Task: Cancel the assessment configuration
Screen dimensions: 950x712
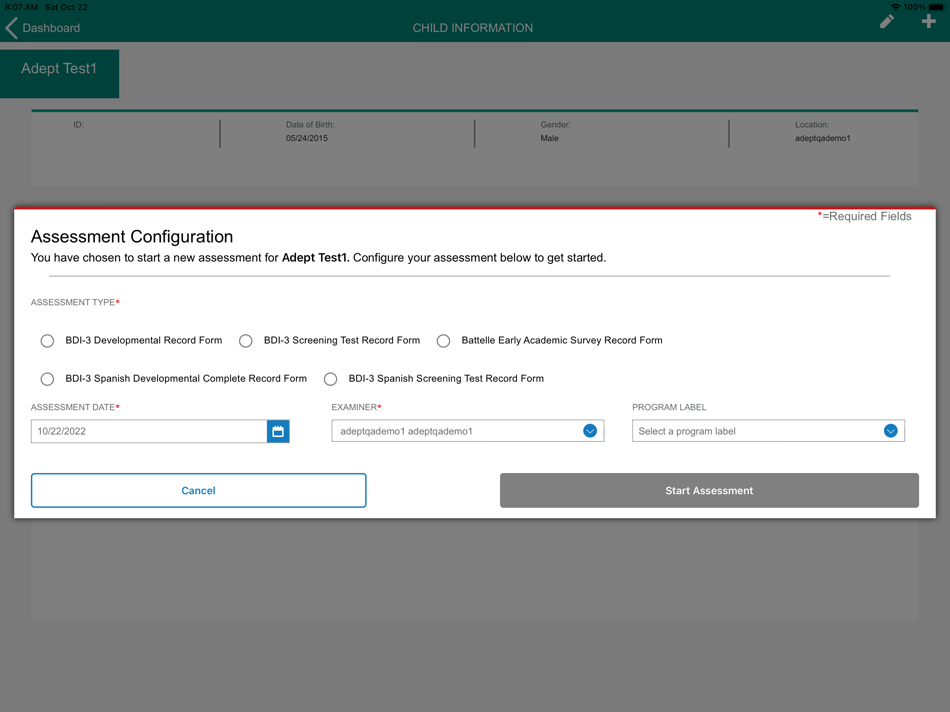Action: pyautogui.click(x=199, y=490)
